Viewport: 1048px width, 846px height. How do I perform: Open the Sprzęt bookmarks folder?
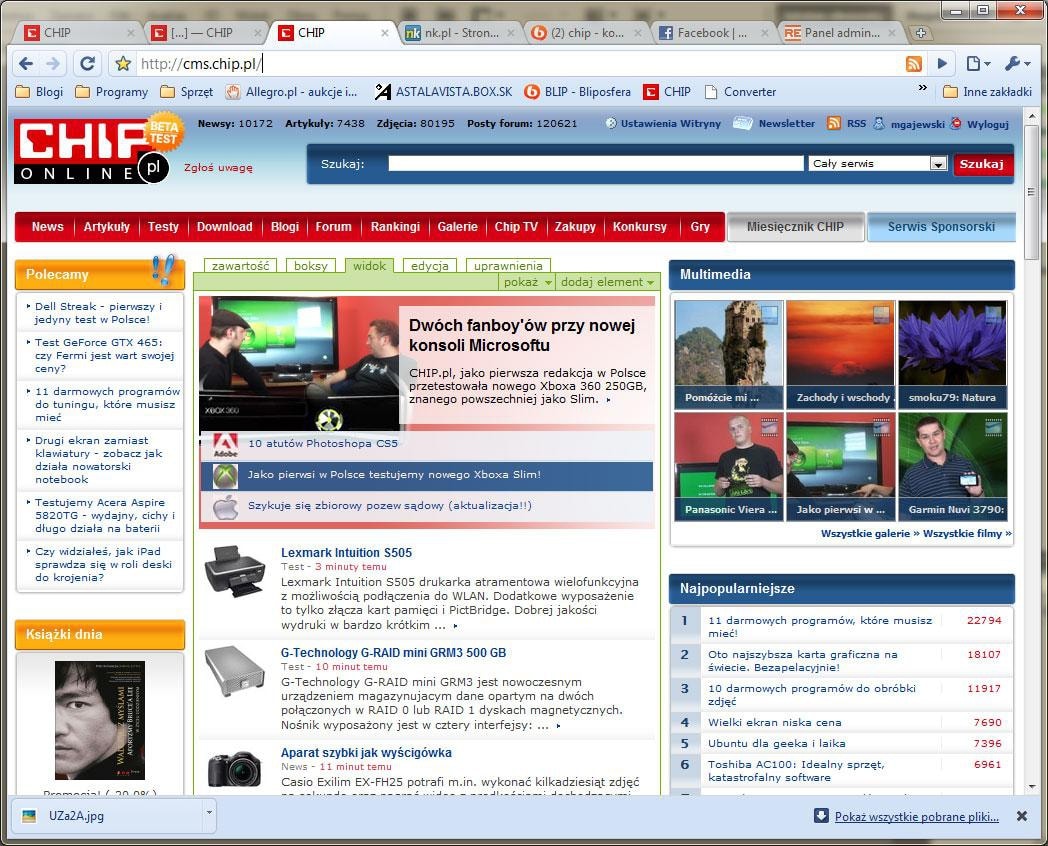click(187, 92)
